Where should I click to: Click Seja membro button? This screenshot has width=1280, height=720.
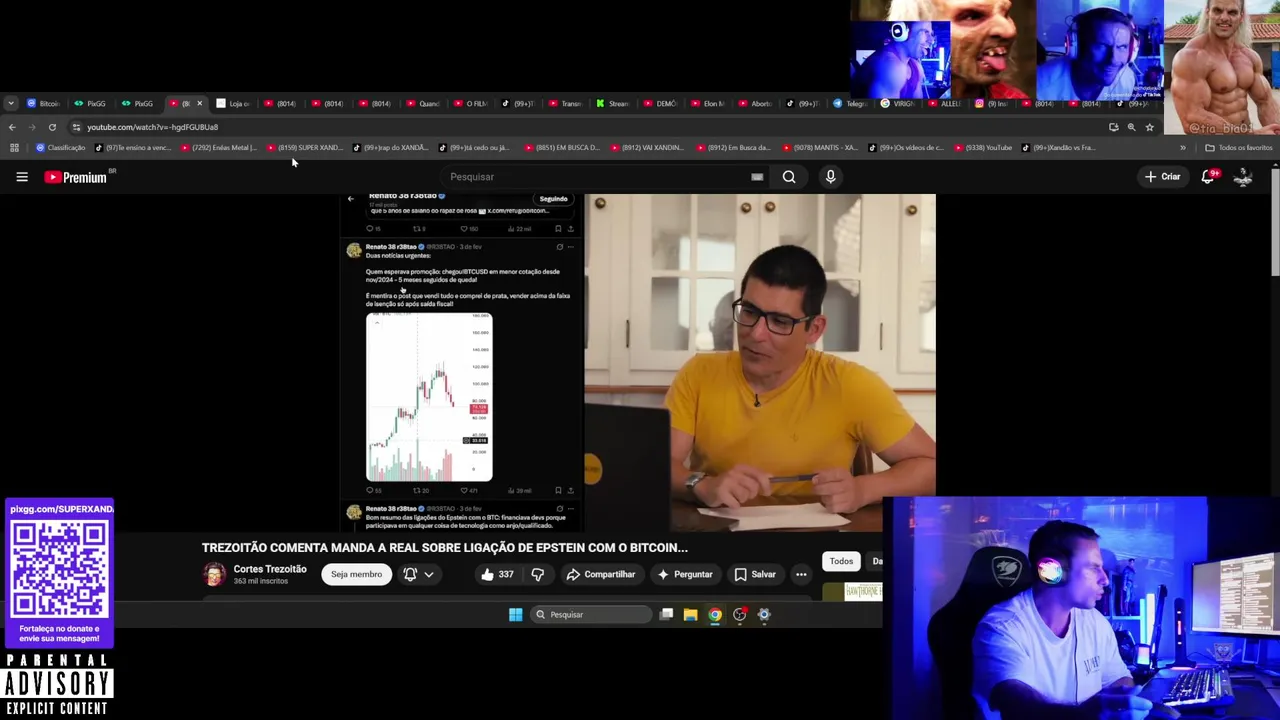[356, 574]
